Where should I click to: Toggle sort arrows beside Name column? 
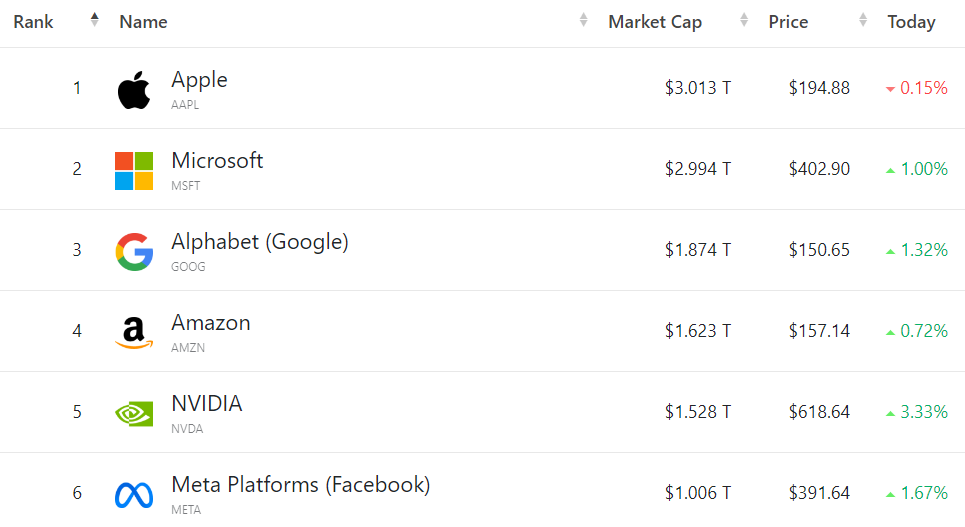tap(583, 20)
